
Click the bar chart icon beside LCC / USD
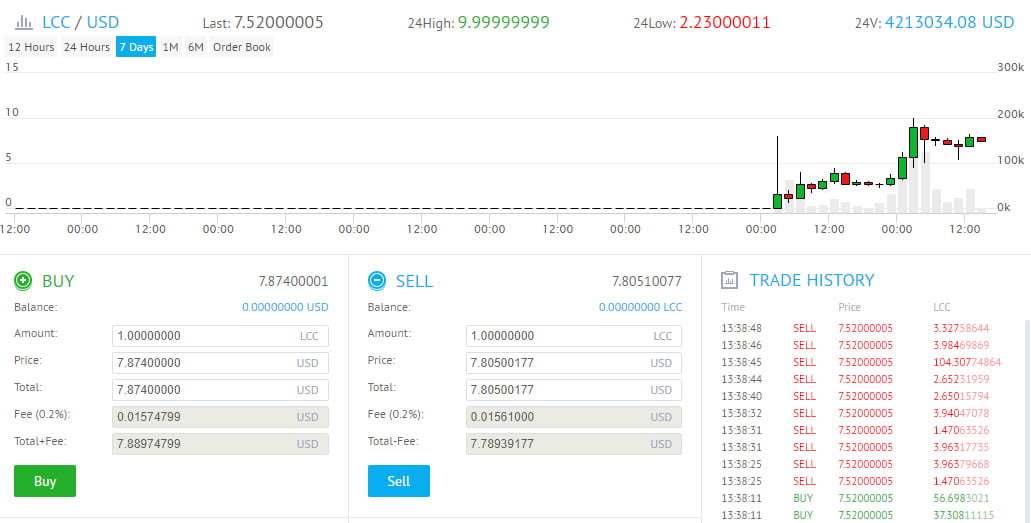(x=24, y=23)
